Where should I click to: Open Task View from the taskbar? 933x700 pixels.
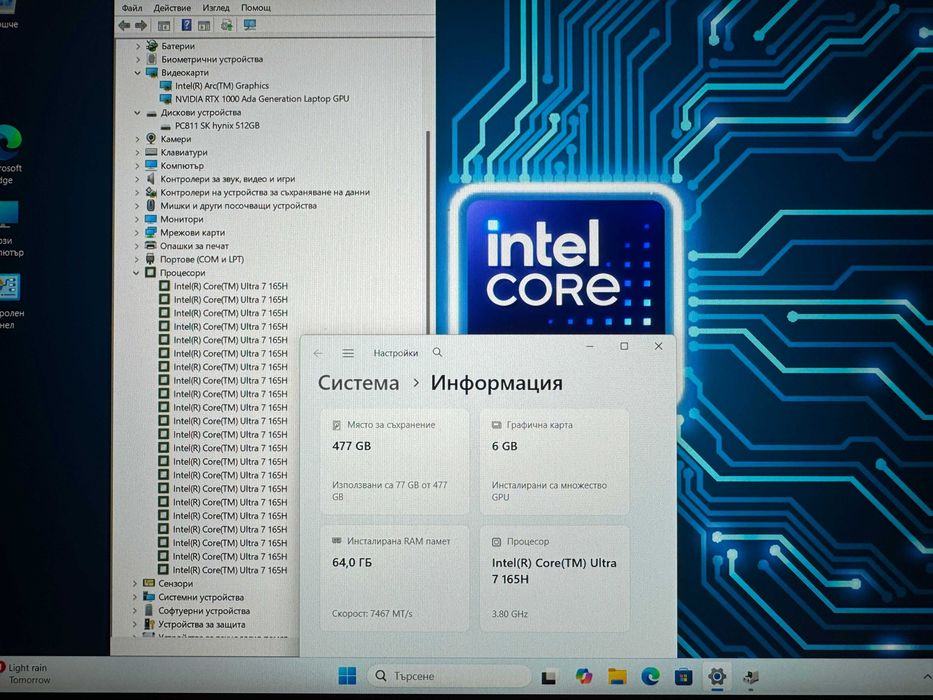coord(549,677)
